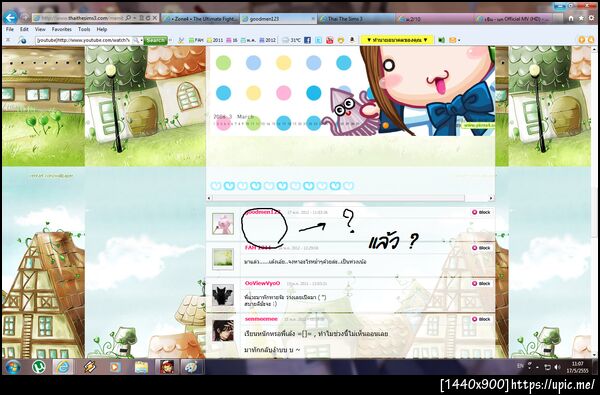Block the FAH comment
The height and width of the screenshot is (395, 600).
click(x=481, y=248)
